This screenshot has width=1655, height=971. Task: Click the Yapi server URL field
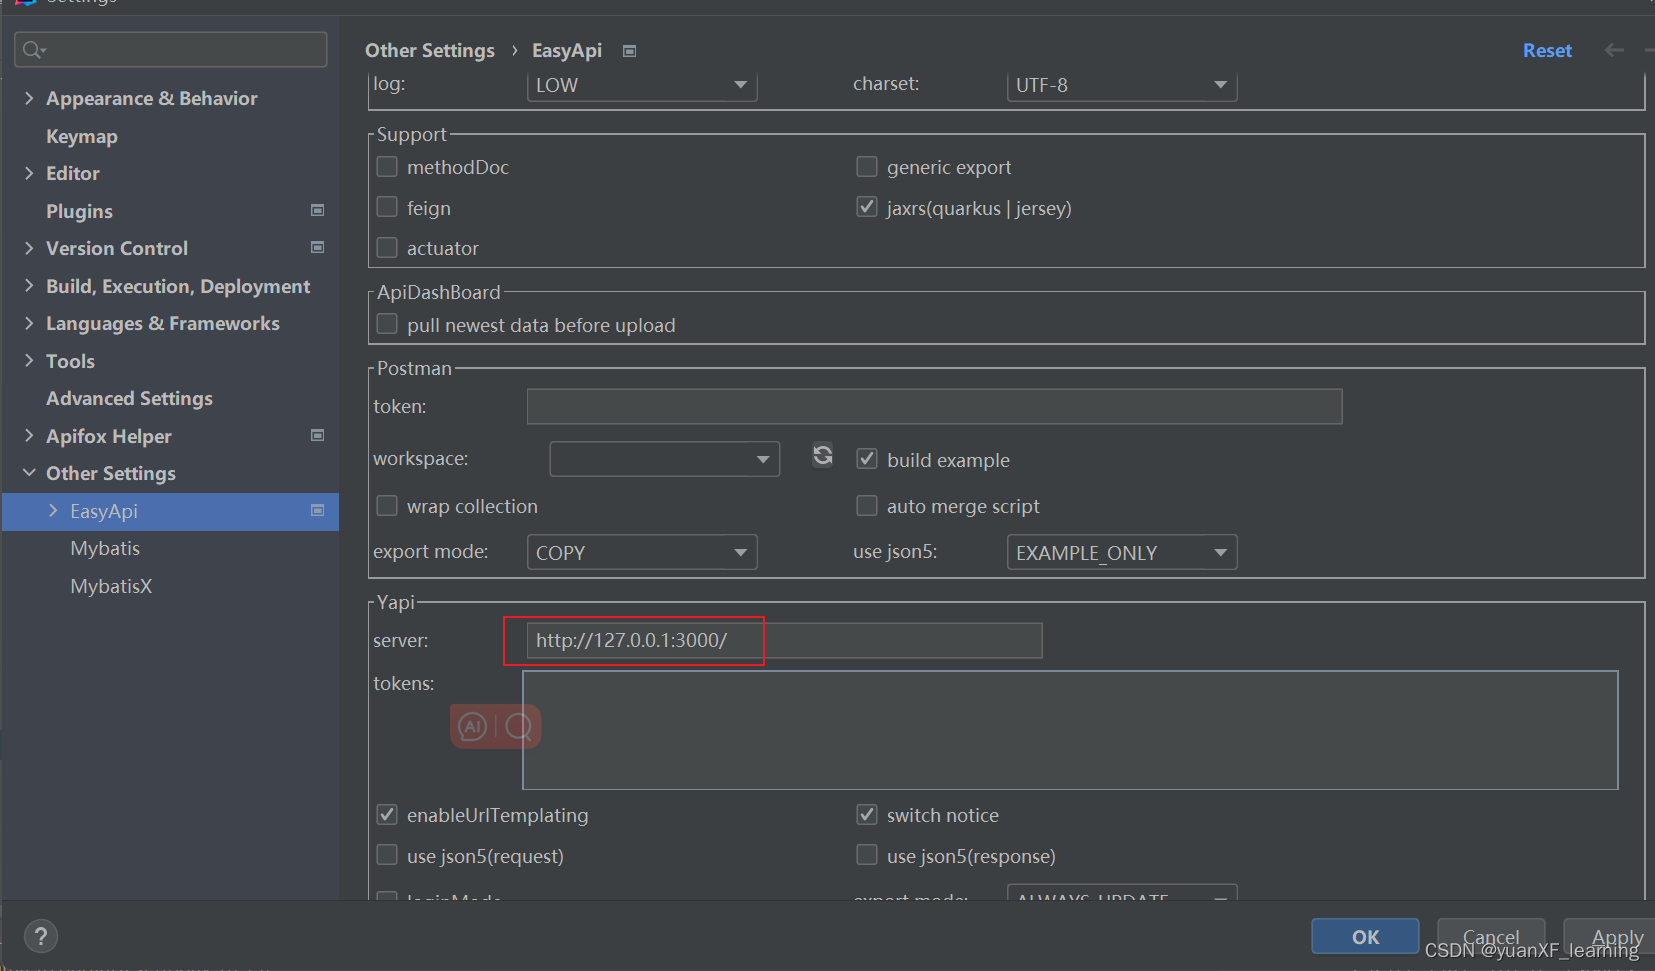pos(785,640)
